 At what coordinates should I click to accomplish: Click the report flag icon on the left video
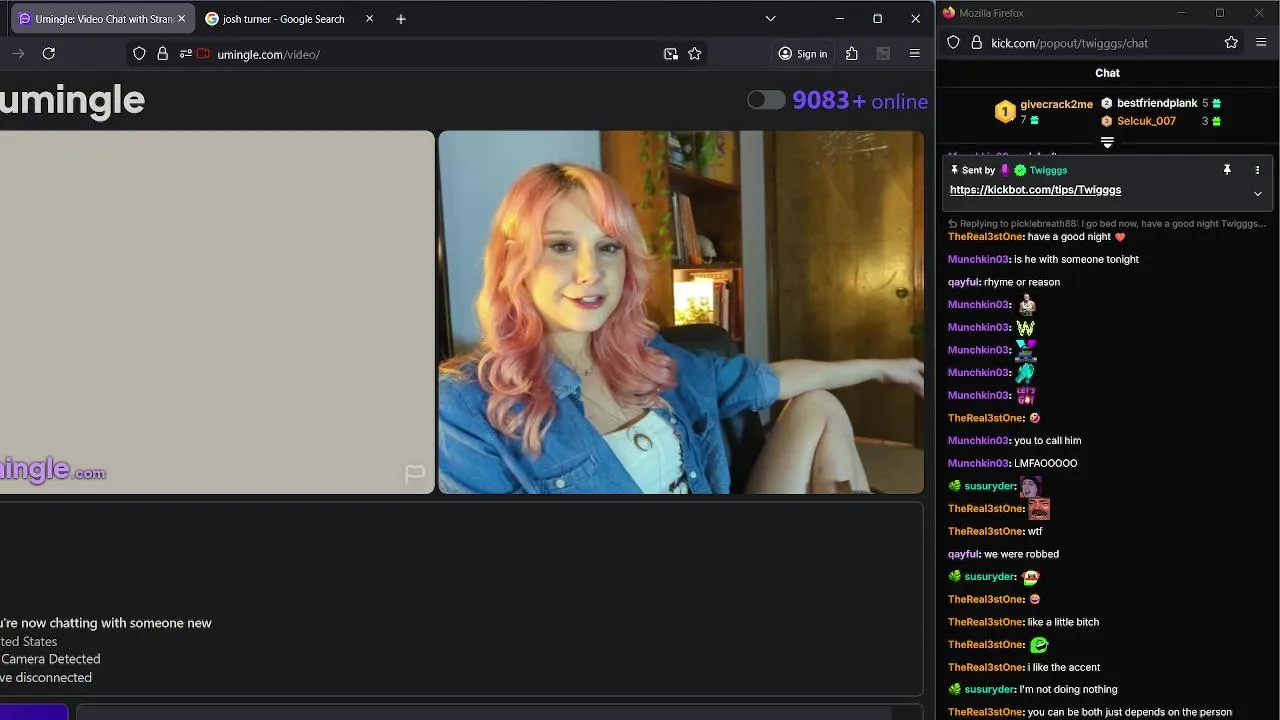415,474
